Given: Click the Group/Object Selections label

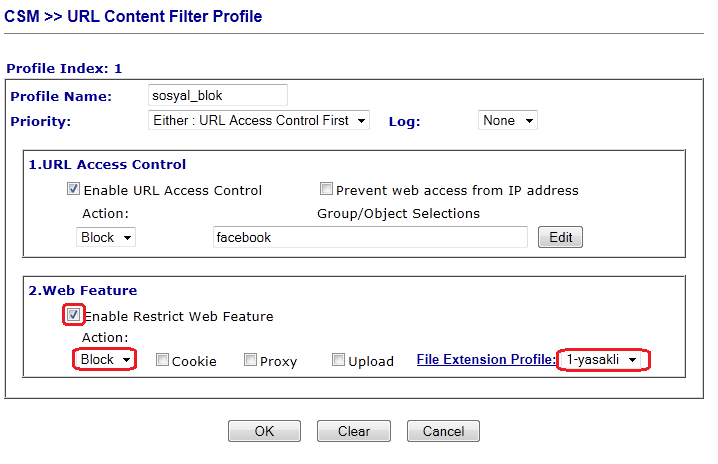Looking at the screenshot, I should coord(398,213).
